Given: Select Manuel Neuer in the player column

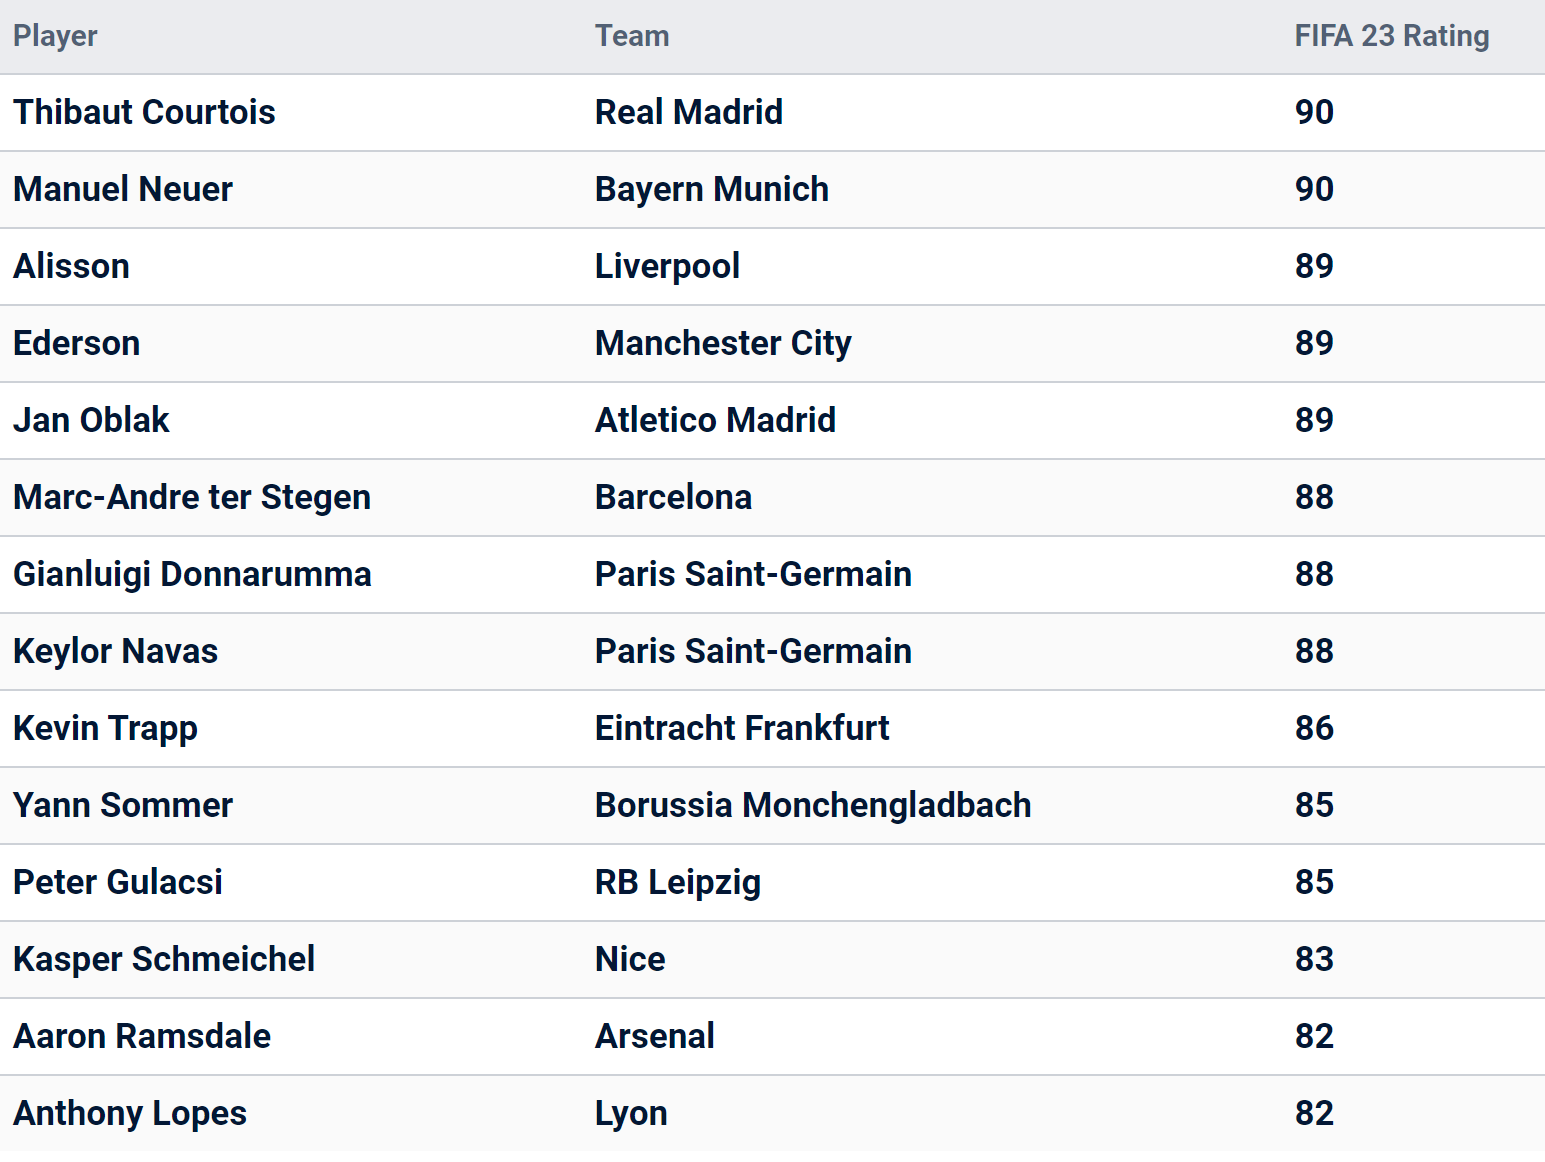Looking at the screenshot, I should pyautogui.click(x=123, y=189).
